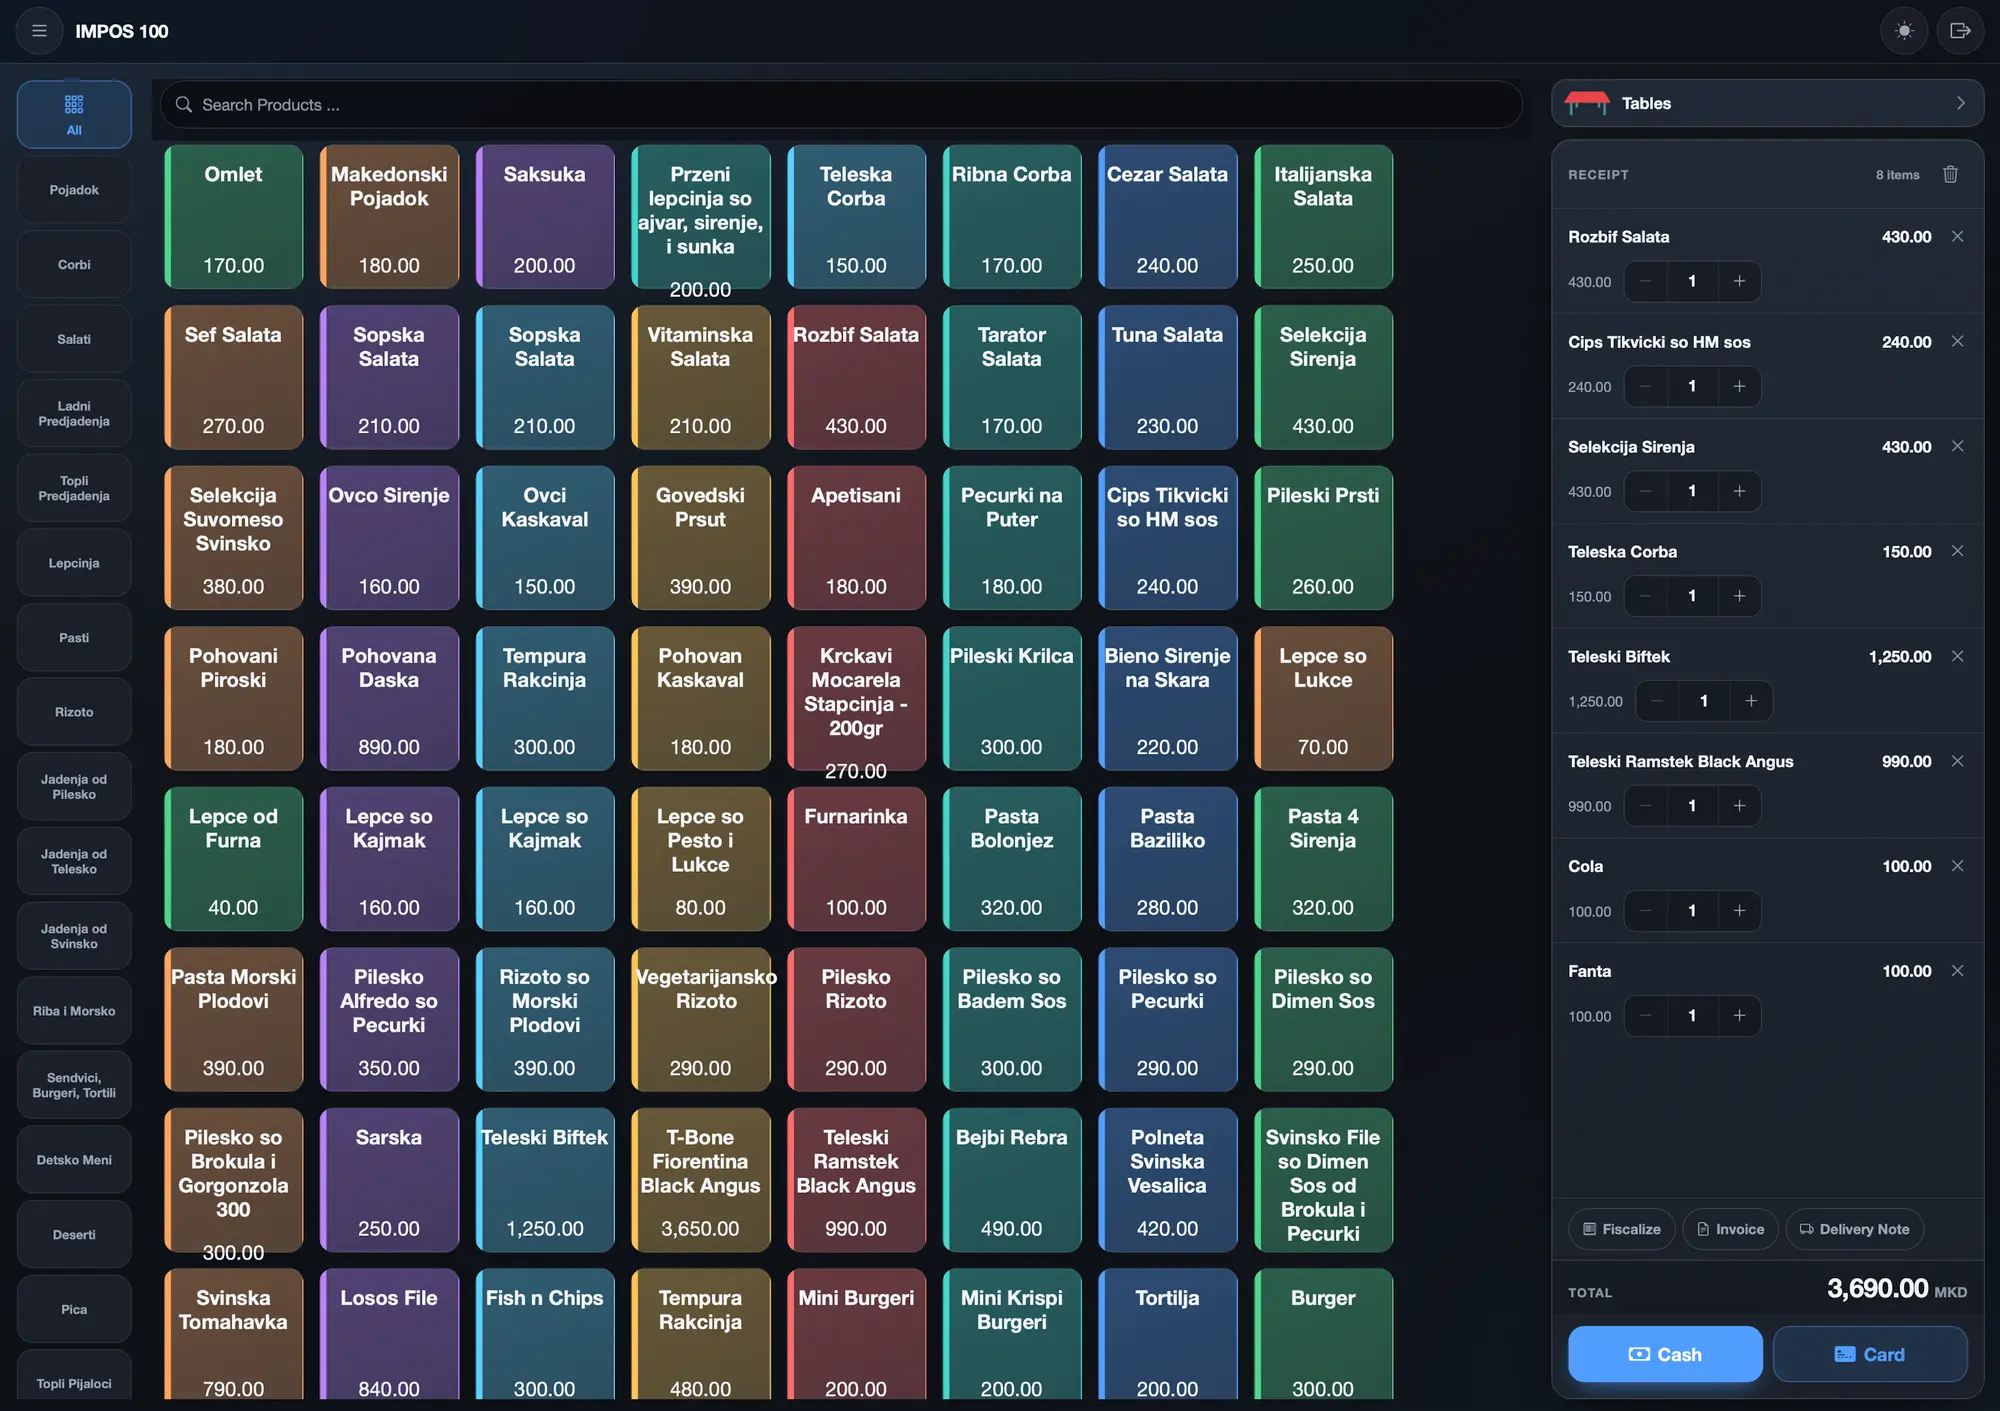
Task: Decrease Fanta quantity with minus
Action: pos(1646,1016)
